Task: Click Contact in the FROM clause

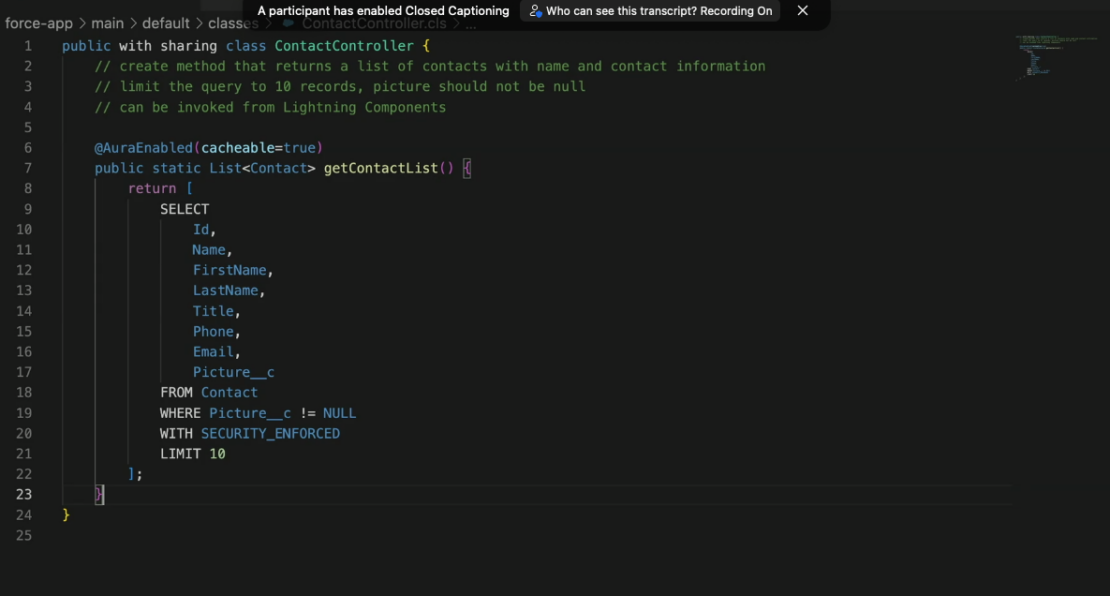Action: click(229, 392)
